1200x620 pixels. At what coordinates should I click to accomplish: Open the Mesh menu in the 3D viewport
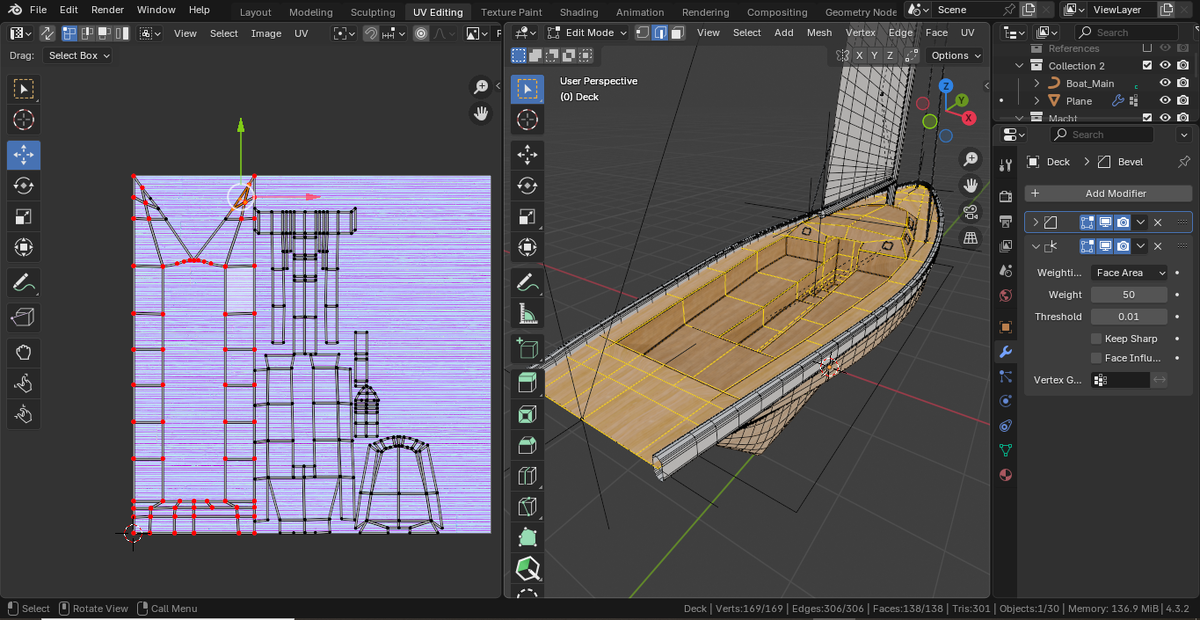tap(819, 32)
